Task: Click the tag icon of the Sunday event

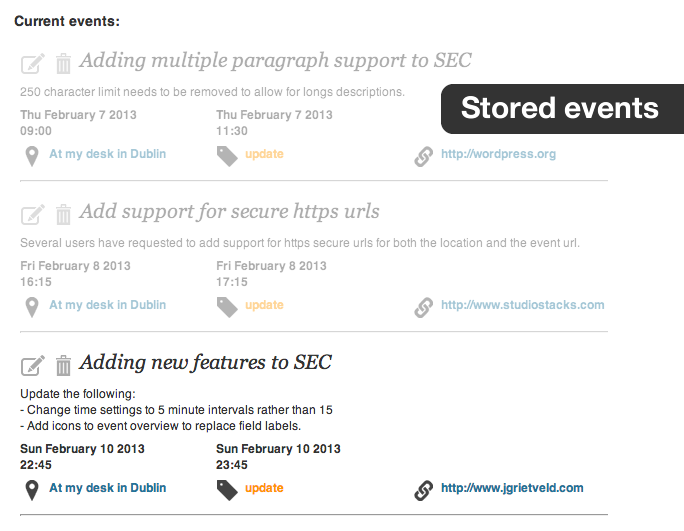Action: [227, 490]
